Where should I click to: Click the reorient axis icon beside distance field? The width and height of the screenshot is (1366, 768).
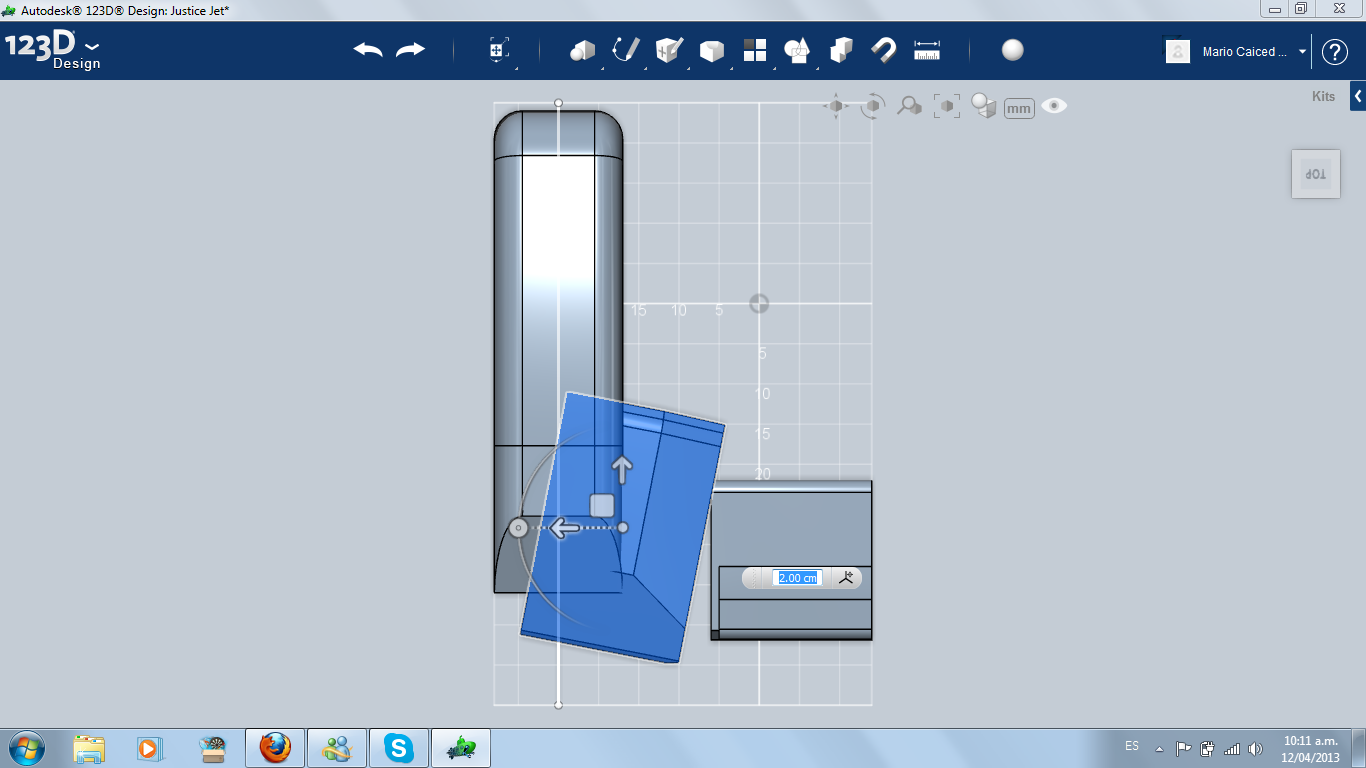point(846,577)
